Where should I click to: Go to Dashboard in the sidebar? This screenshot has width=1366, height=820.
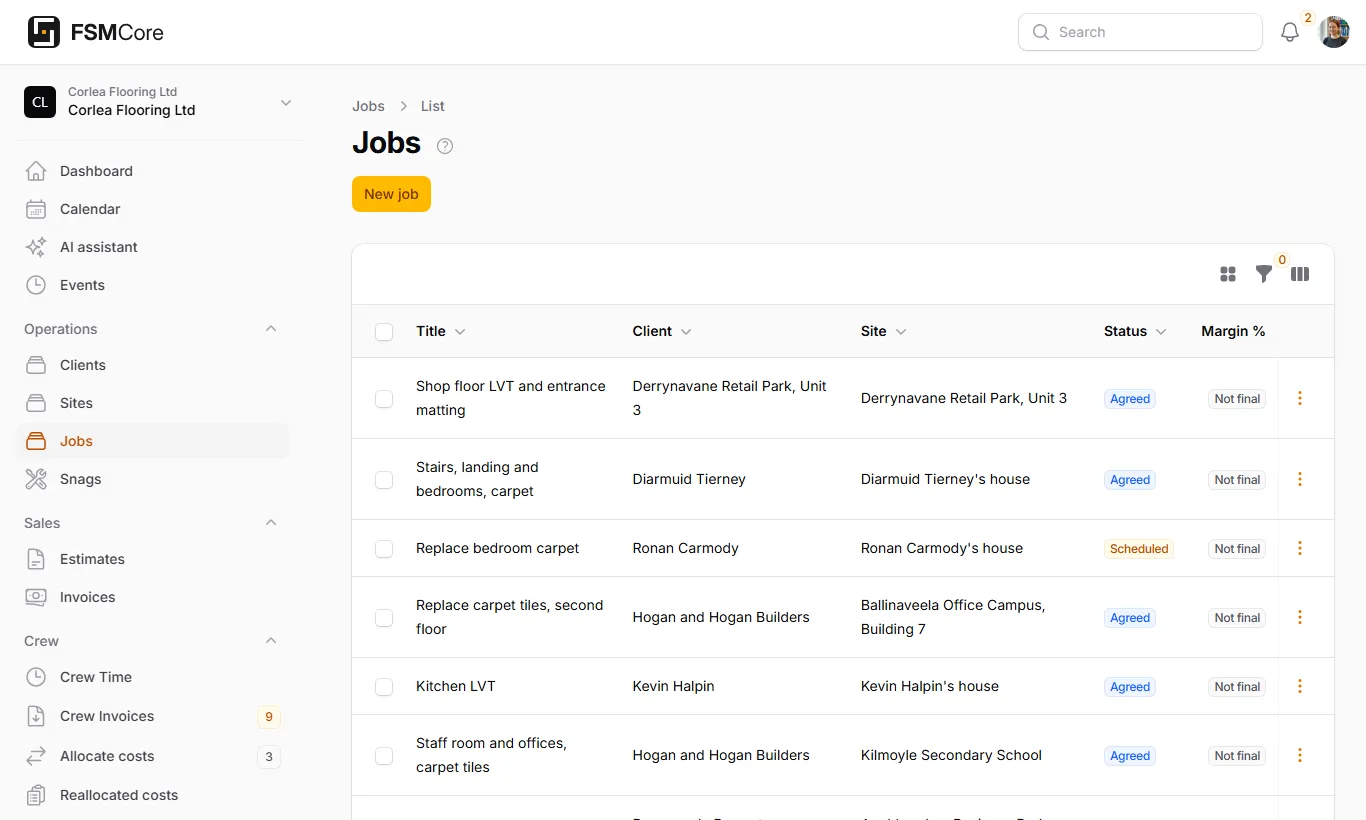point(152,171)
